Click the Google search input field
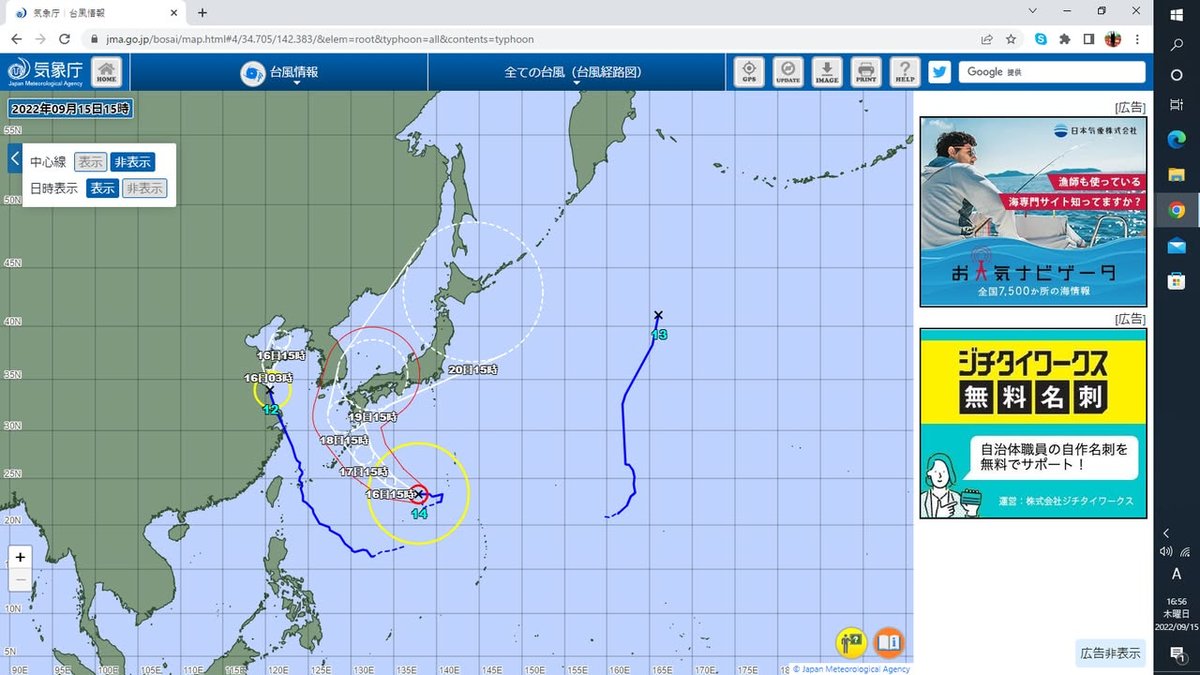1200x675 pixels. click(1052, 72)
